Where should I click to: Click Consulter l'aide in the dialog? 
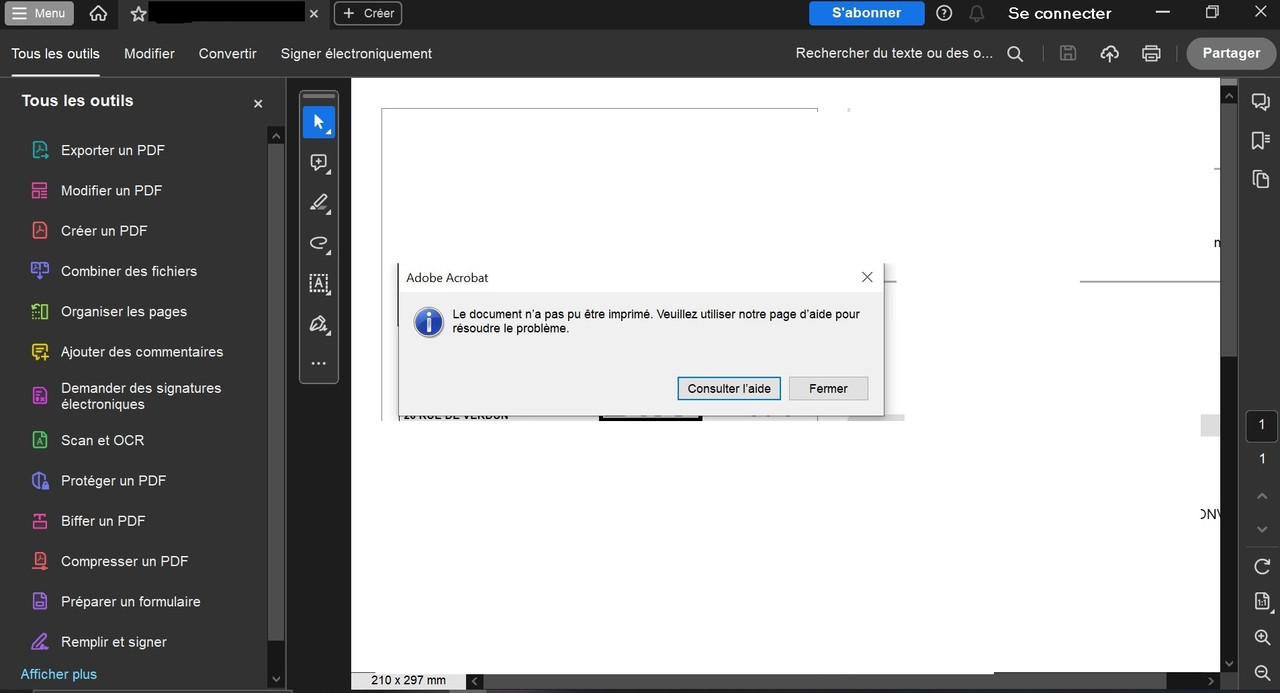pyautogui.click(x=729, y=388)
